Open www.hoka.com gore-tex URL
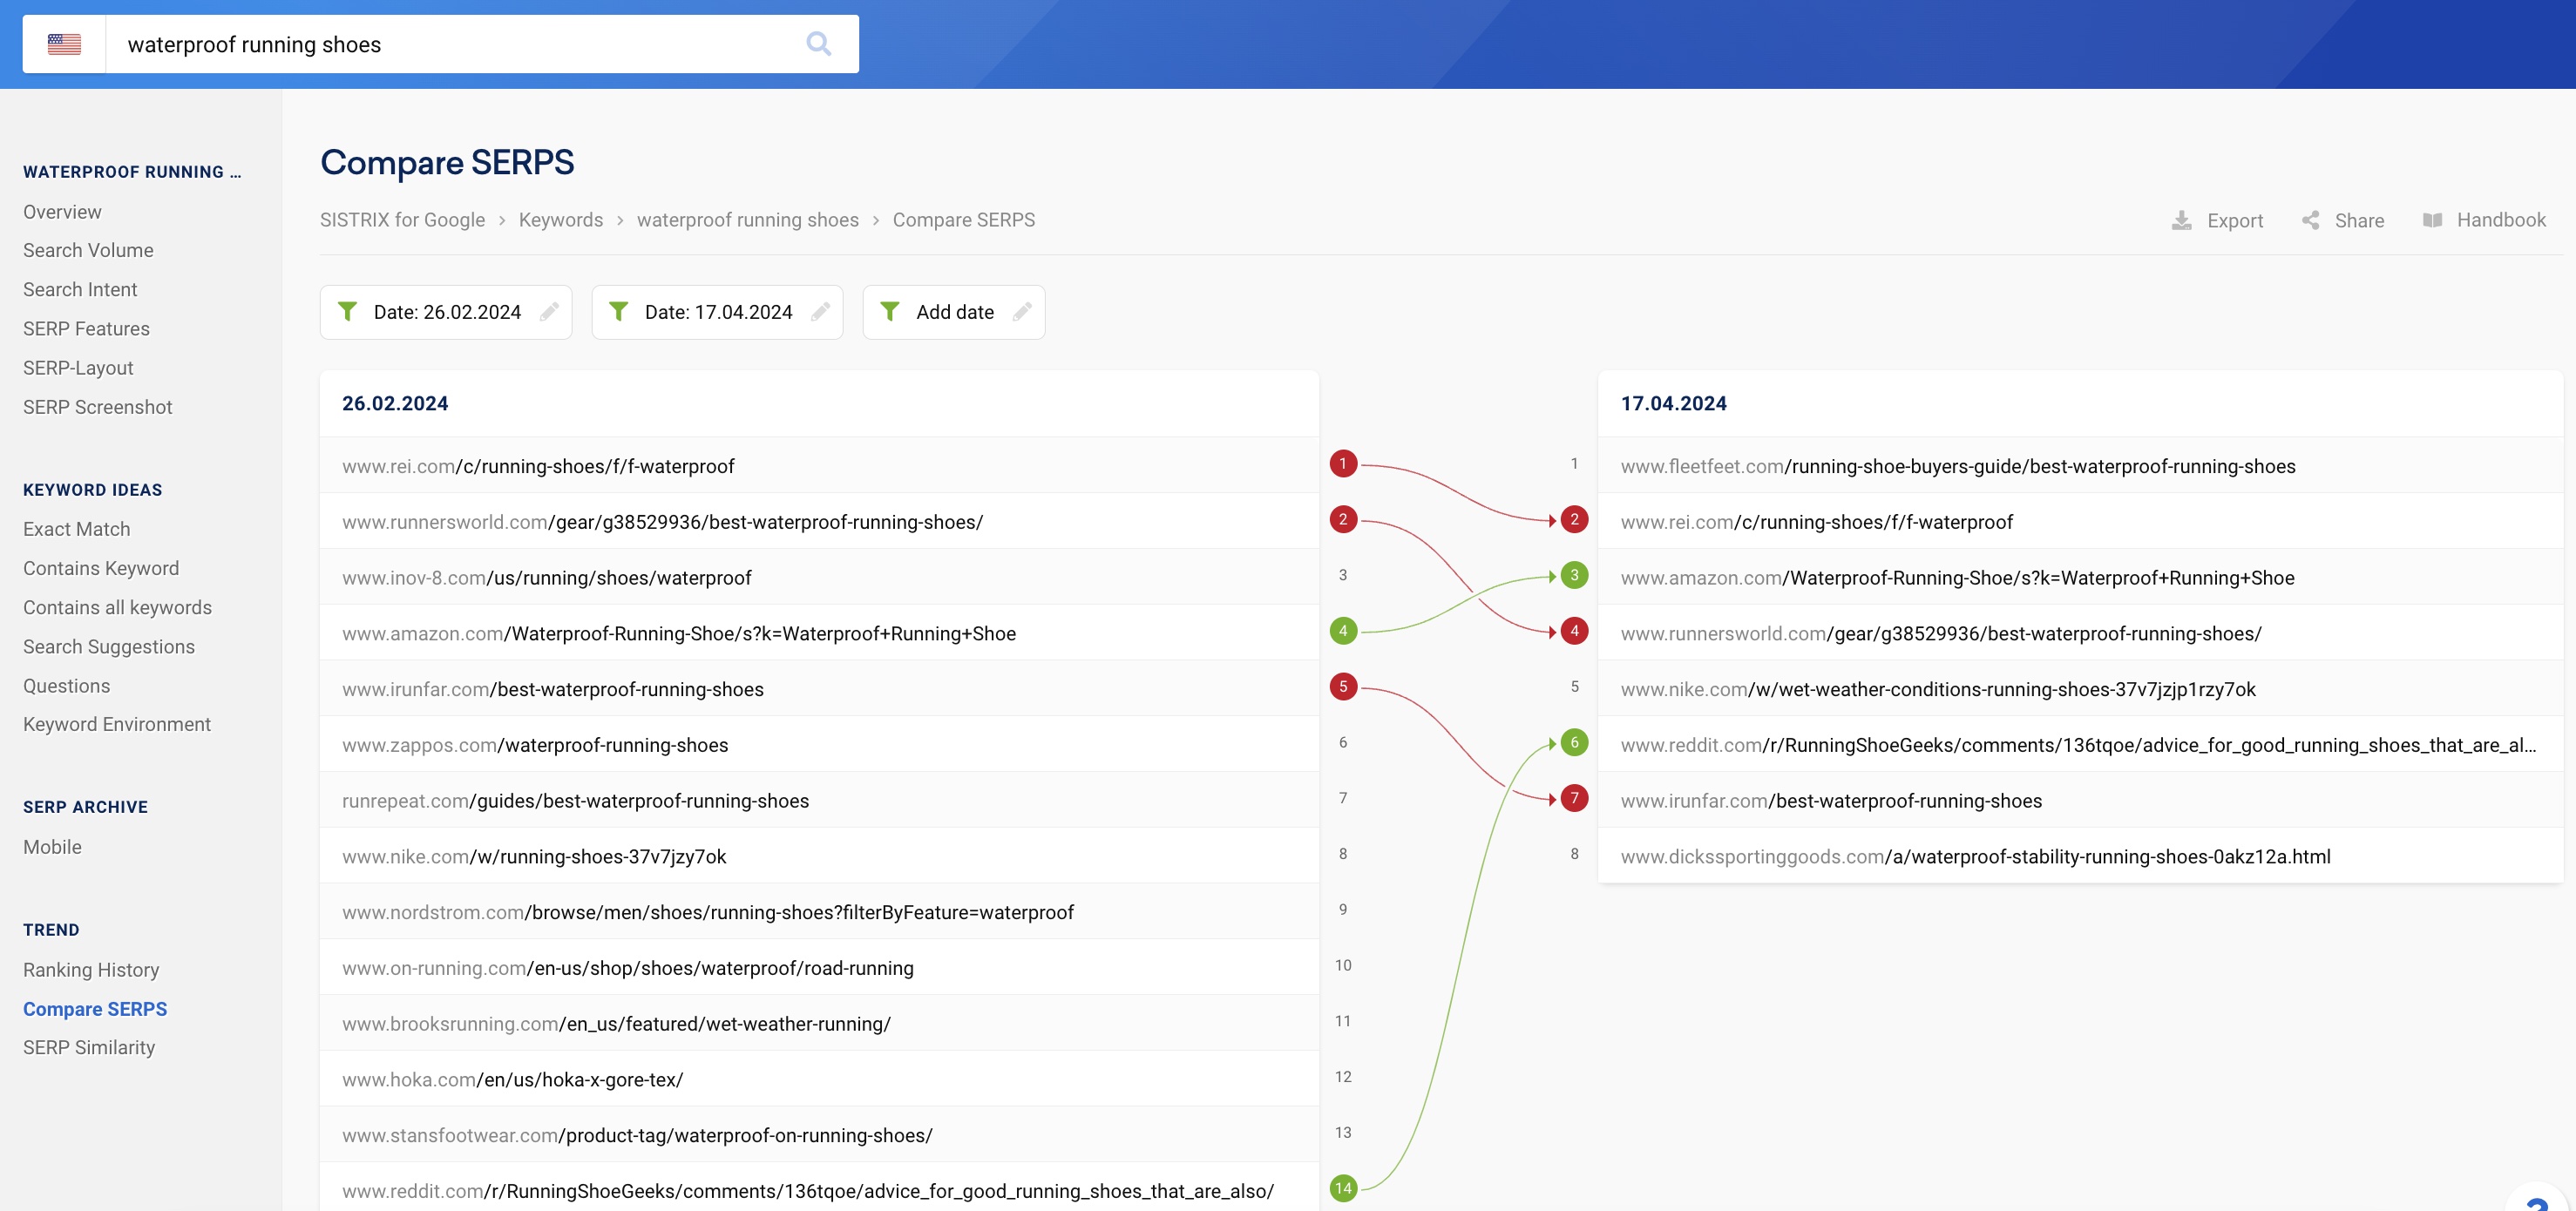Screen dimensions: 2576x1211 [x=512, y=1080]
